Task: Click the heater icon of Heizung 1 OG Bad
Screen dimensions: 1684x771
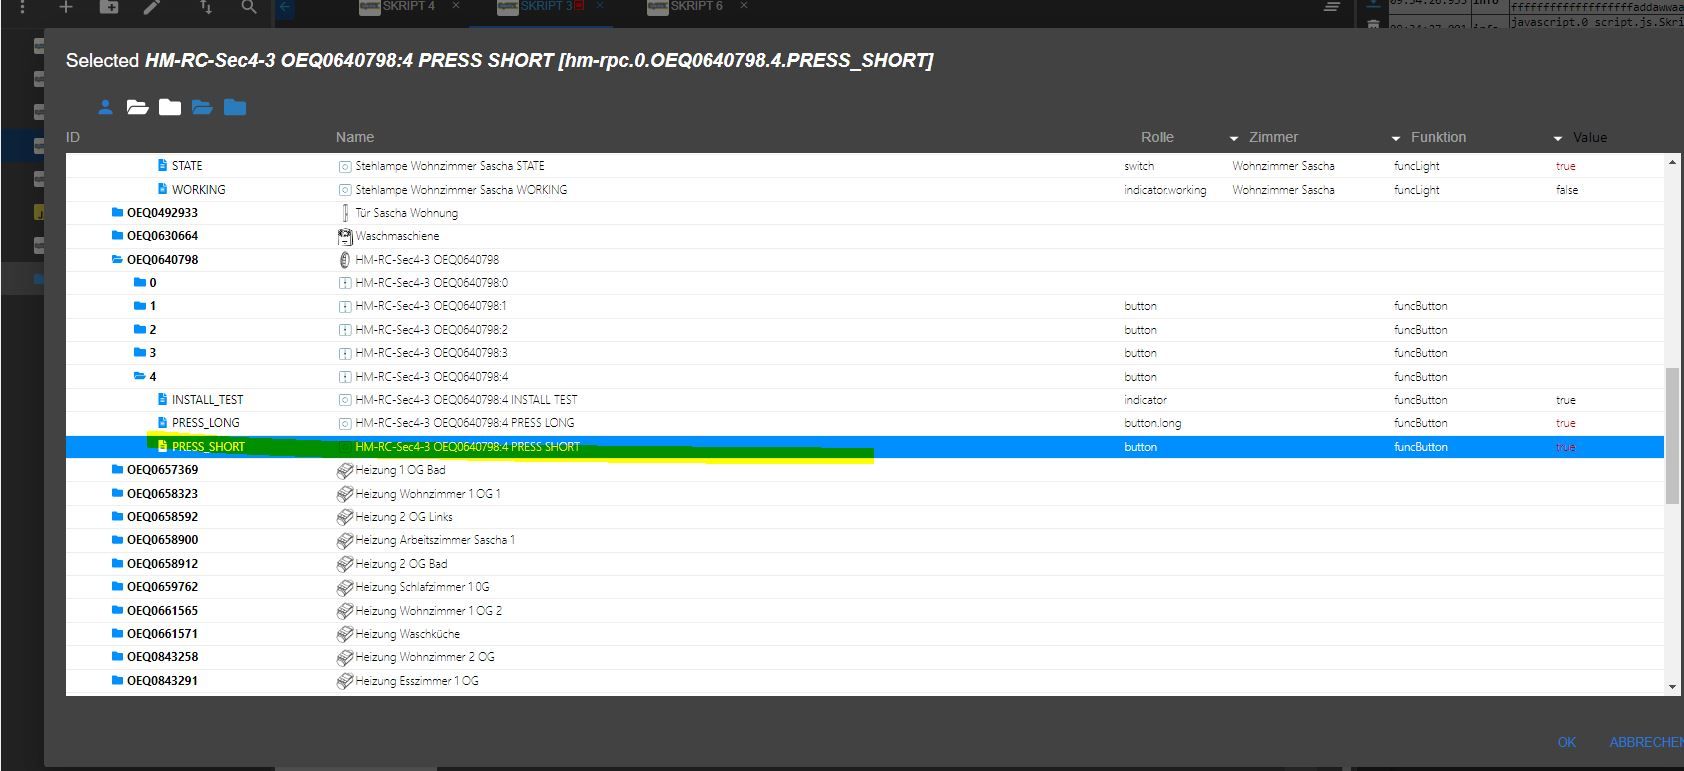Action: pyautogui.click(x=345, y=470)
